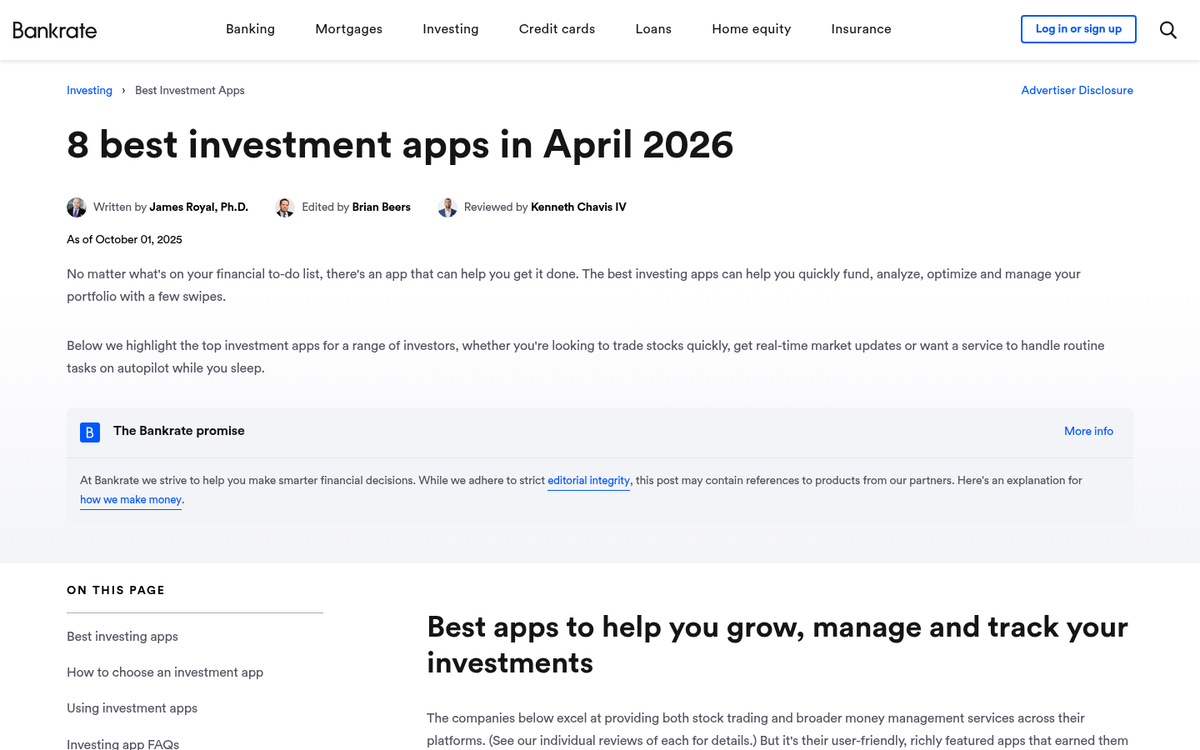Image resolution: width=1200 pixels, height=750 pixels.
Task: Open the editorial integrity link
Action: 588,480
